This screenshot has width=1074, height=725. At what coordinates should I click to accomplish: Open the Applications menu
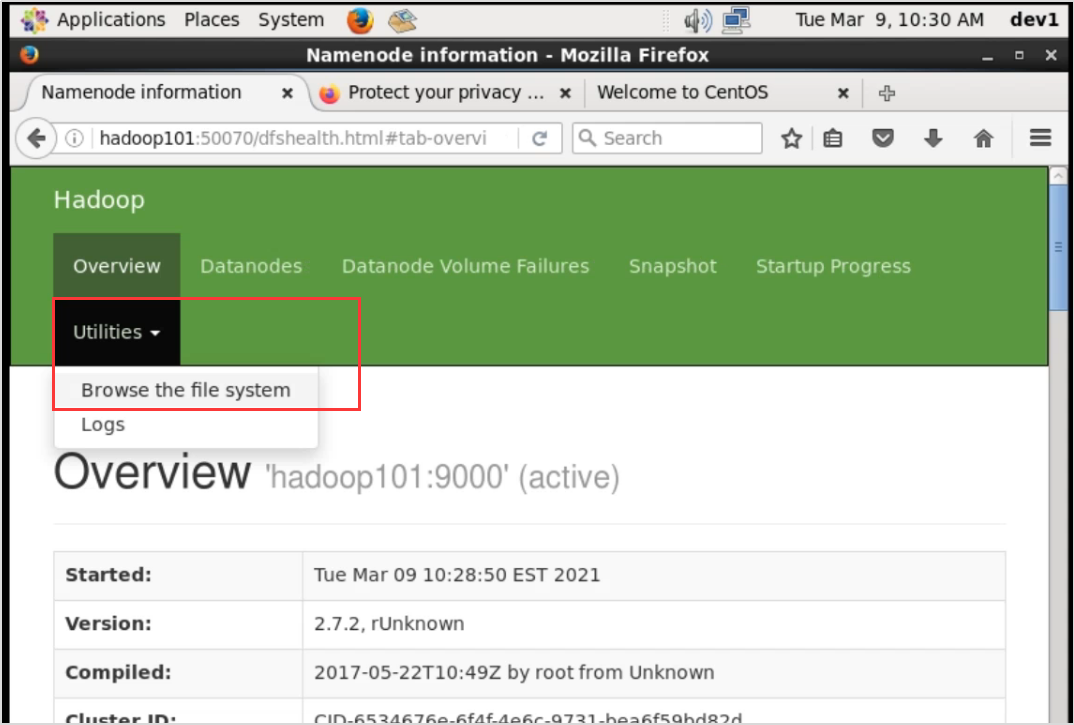coord(111,20)
